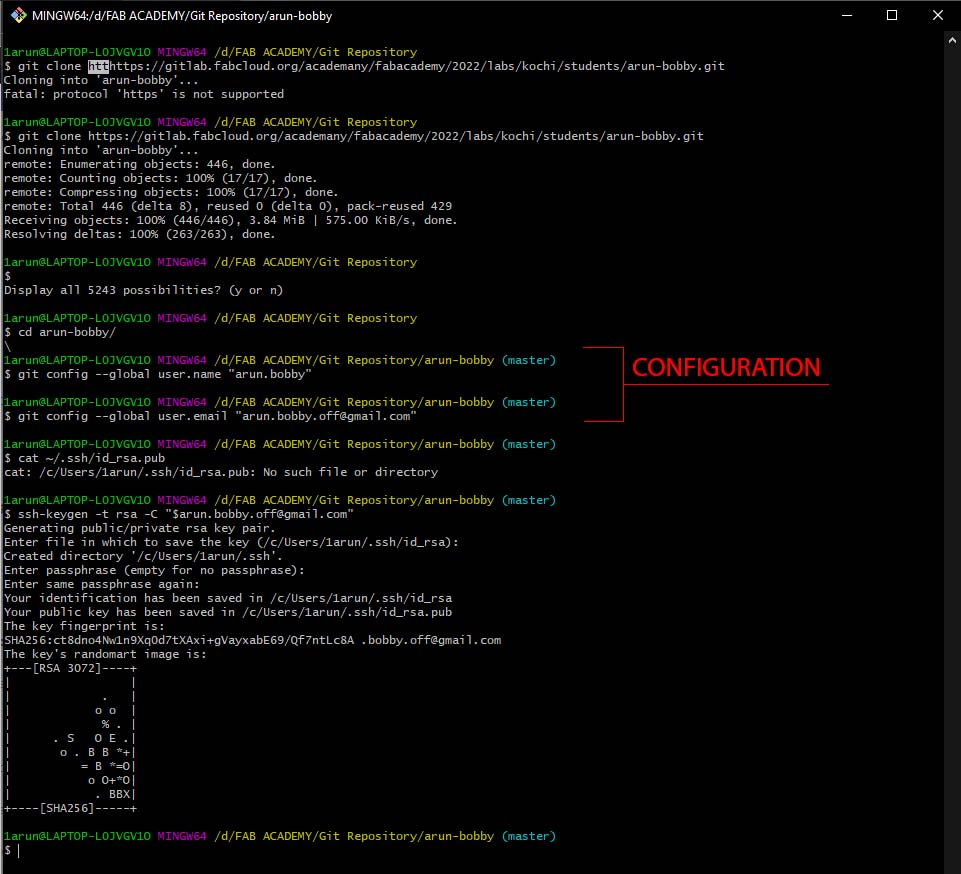Click the "Created directory '/c/Users/1arun/.ssh'." line

click(143, 557)
